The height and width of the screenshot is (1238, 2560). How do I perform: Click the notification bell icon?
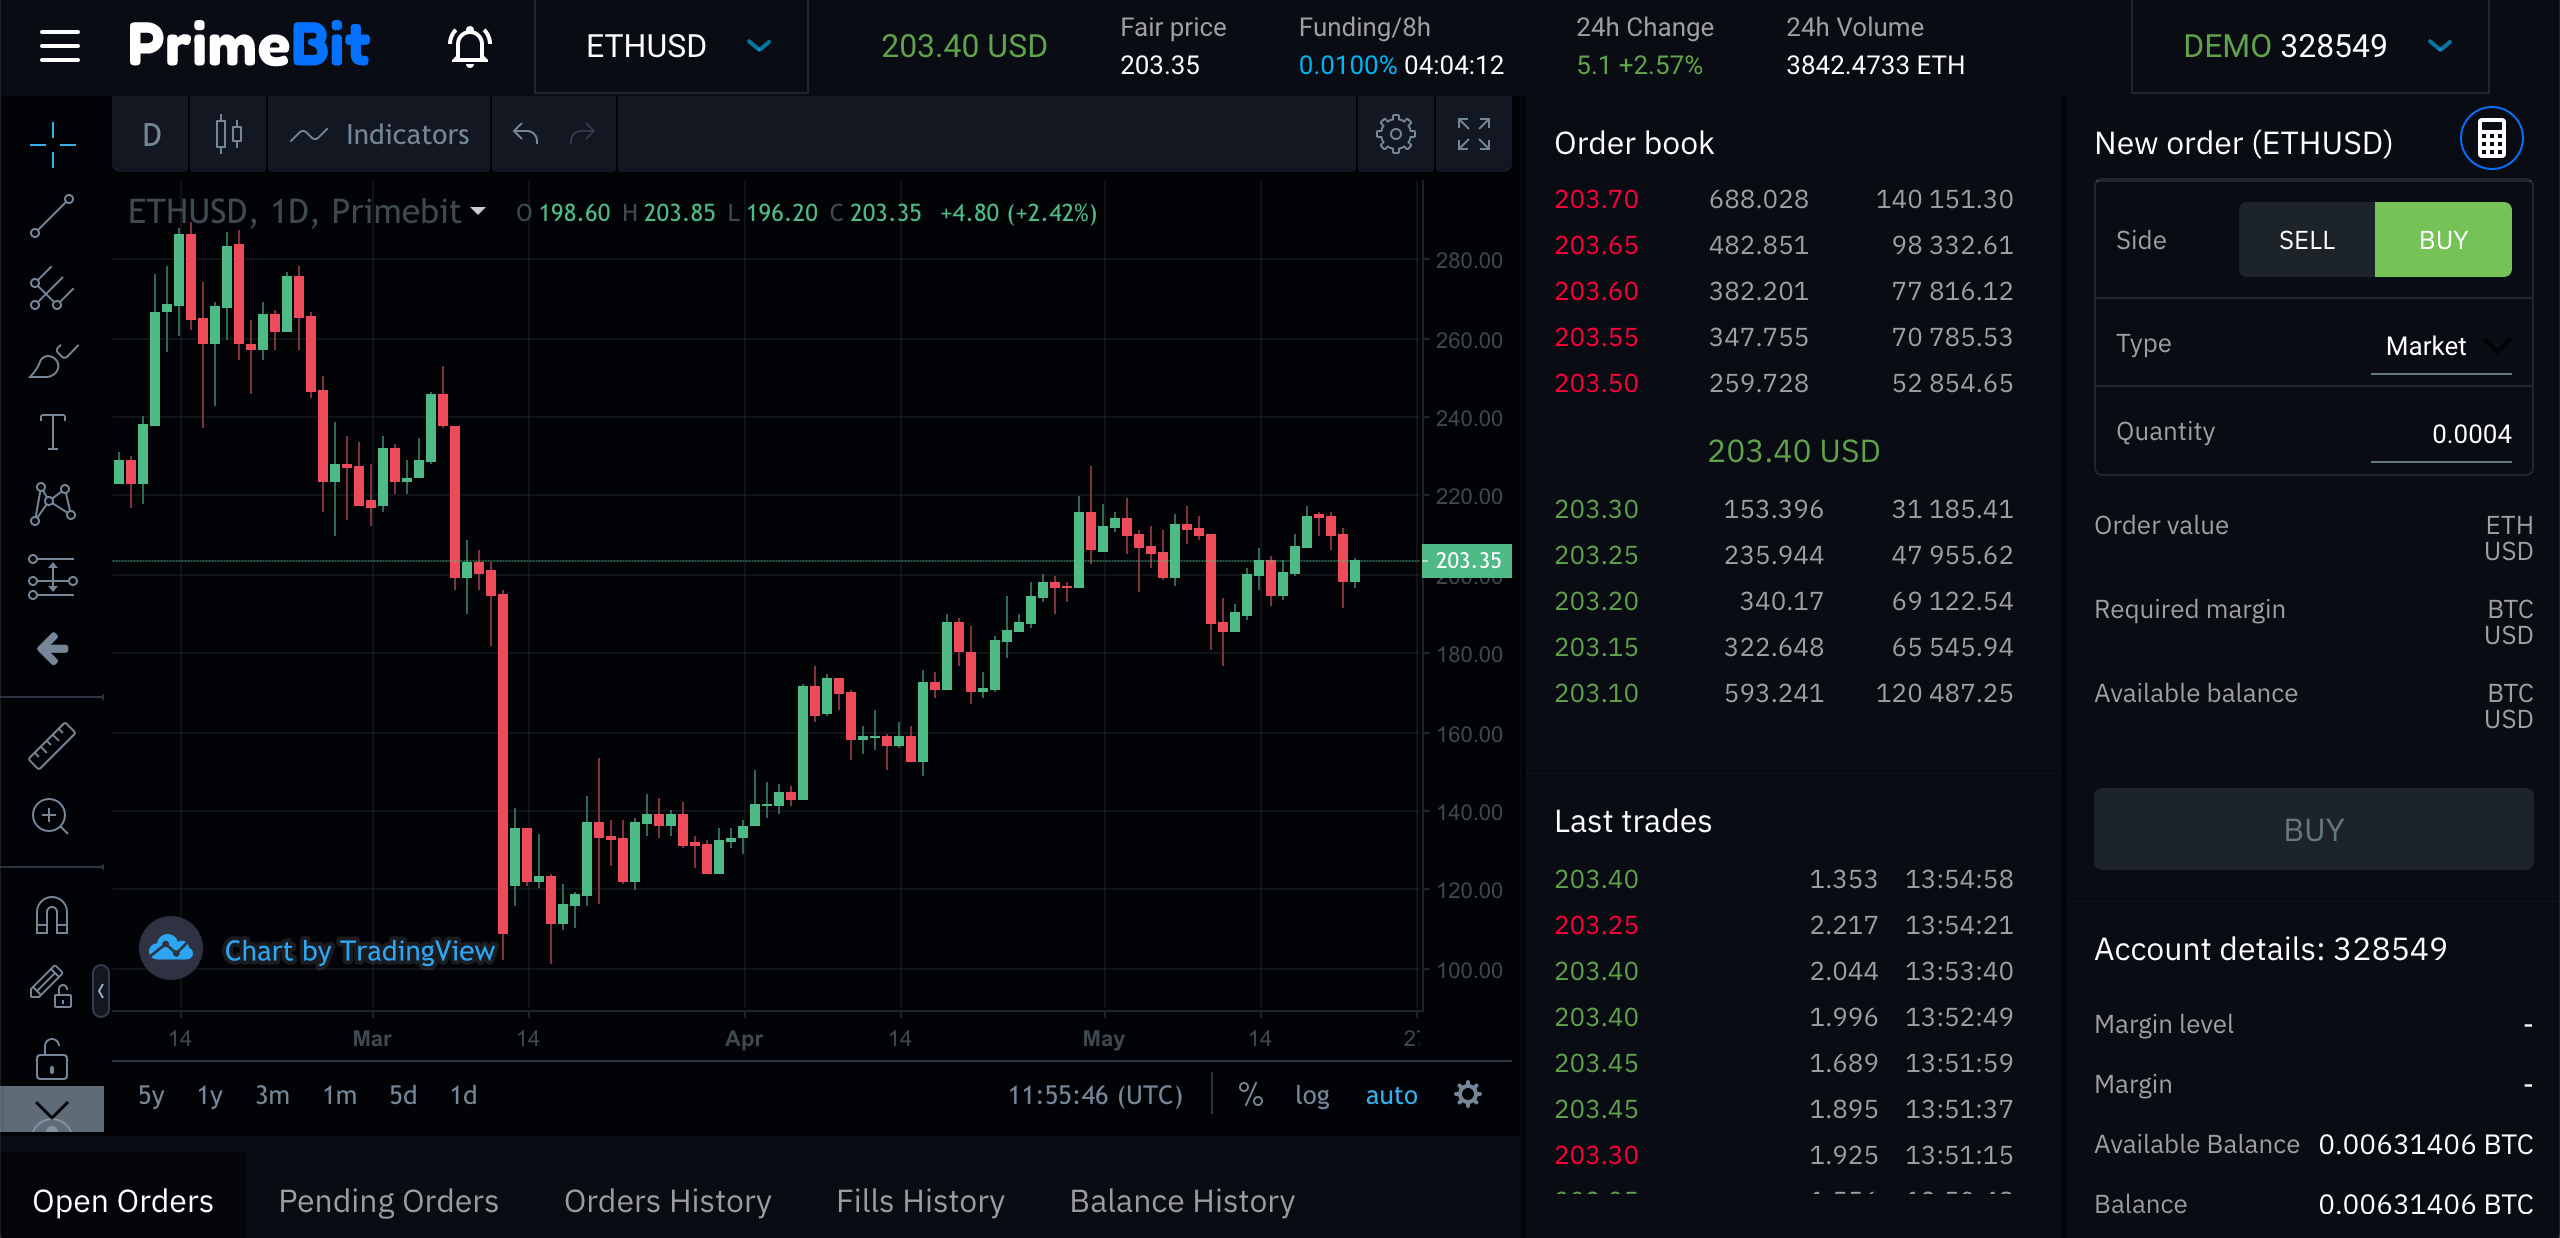tap(469, 46)
